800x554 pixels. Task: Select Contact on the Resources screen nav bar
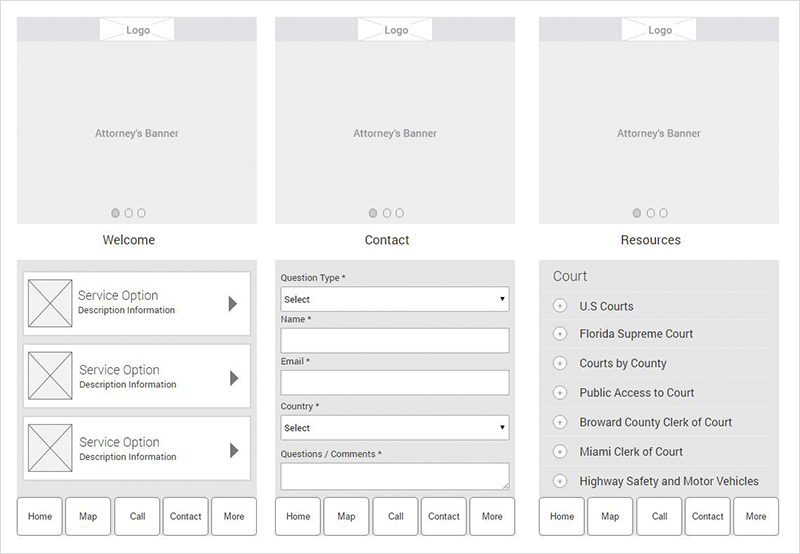click(x=708, y=516)
